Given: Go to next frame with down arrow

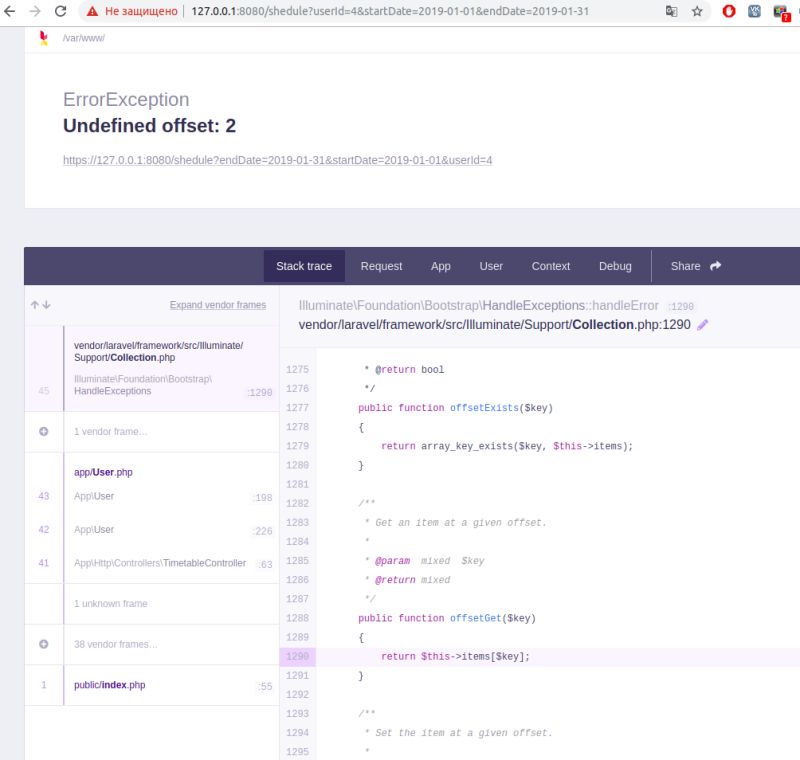Looking at the screenshot, I should pos(46,305).
